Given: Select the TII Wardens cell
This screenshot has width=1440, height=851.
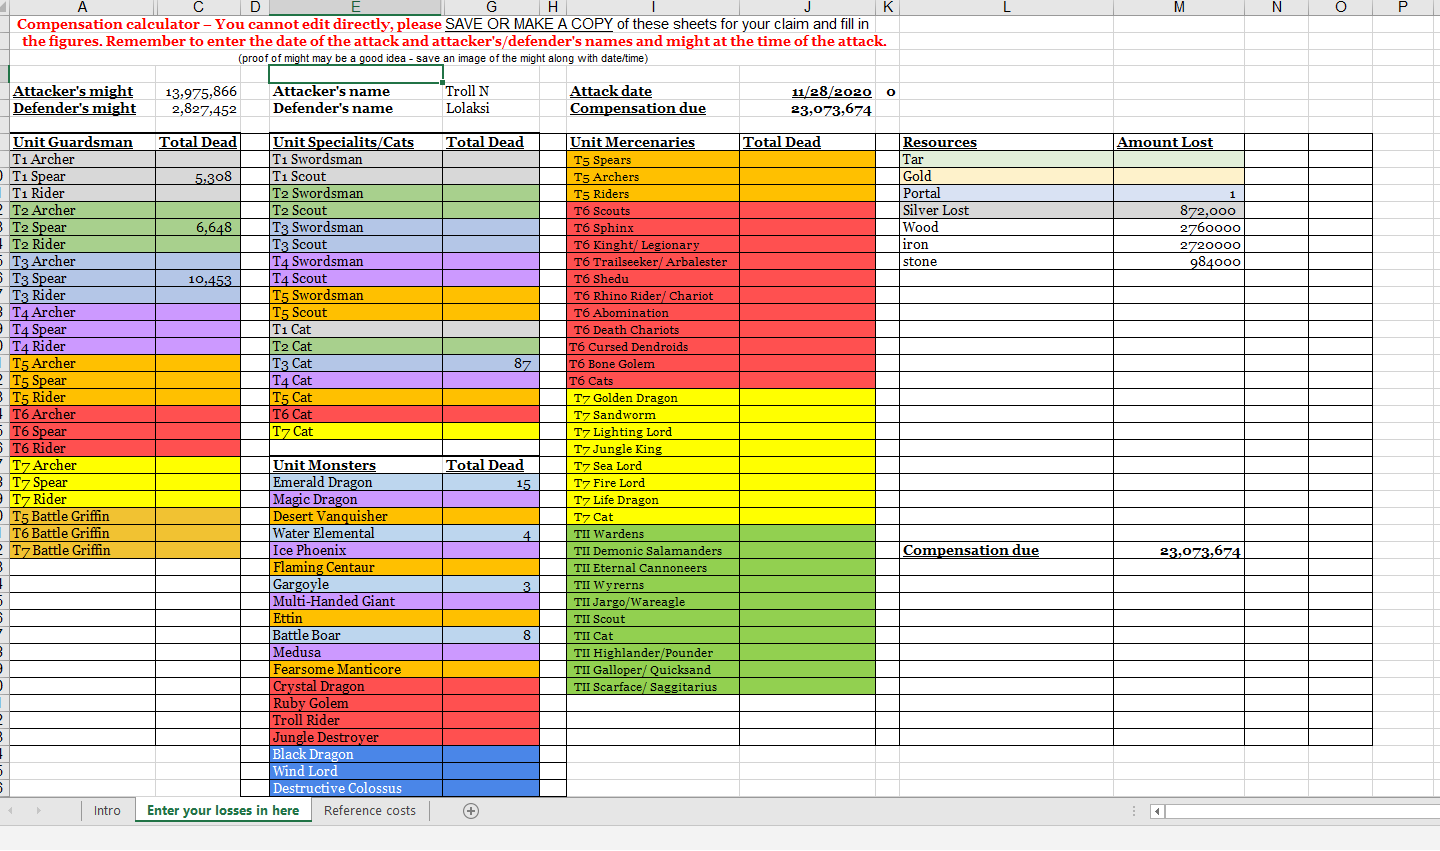Looking at the screenshot, I should (x=654, y=534).
